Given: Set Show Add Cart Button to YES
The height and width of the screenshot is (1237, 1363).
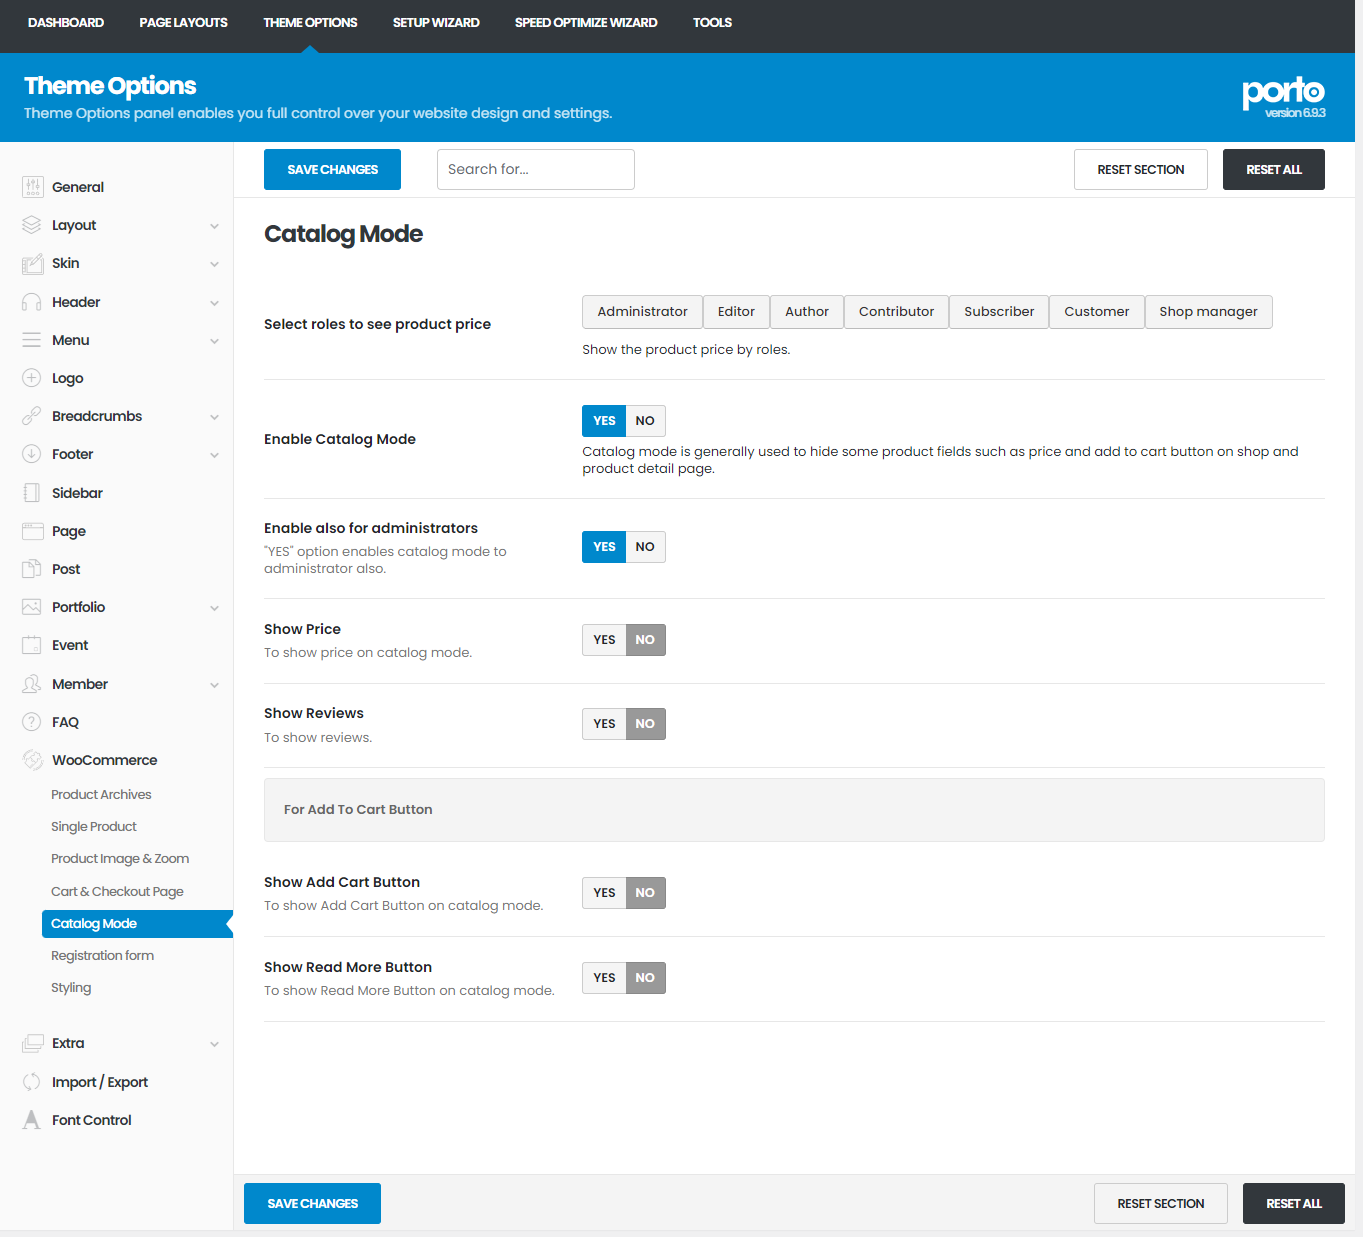Looking at the screenshot, I should coord(604,893).
